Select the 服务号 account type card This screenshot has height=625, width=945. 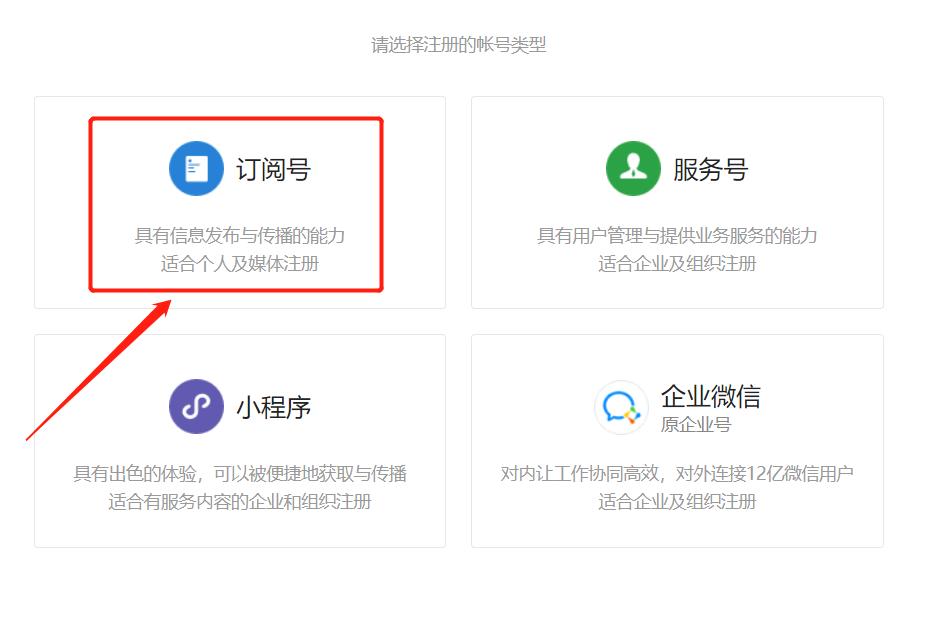tap(676, 203)
